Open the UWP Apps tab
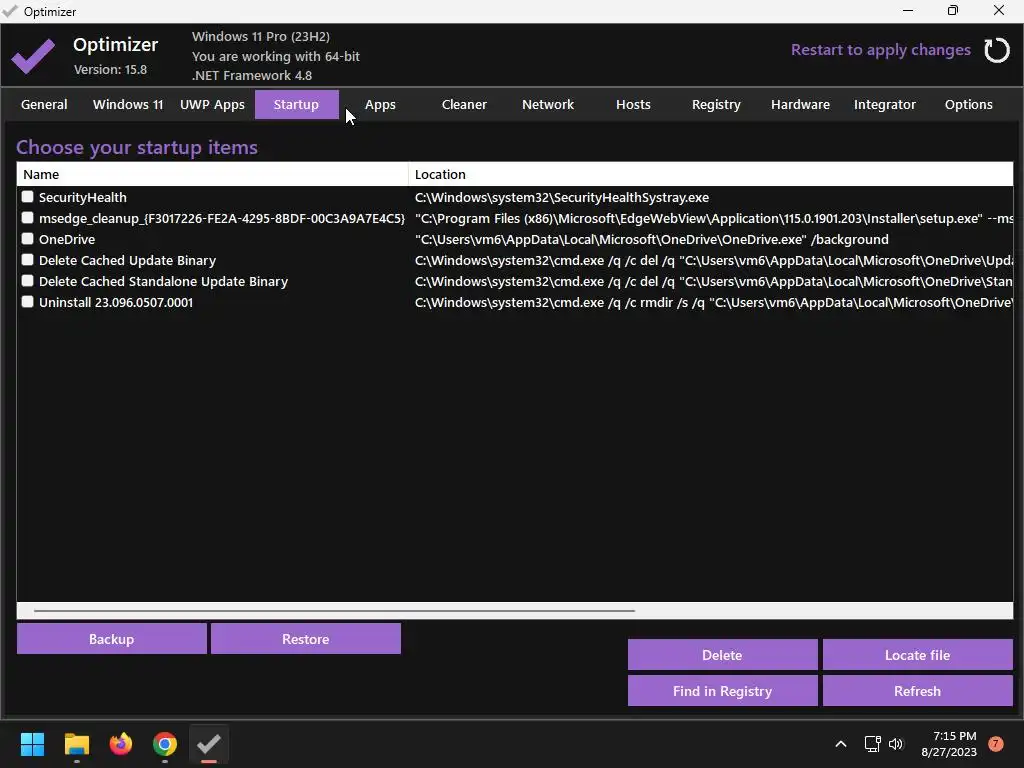Image resolution: width=1024 pixels, height=768 pixels. tap(212, 104)
